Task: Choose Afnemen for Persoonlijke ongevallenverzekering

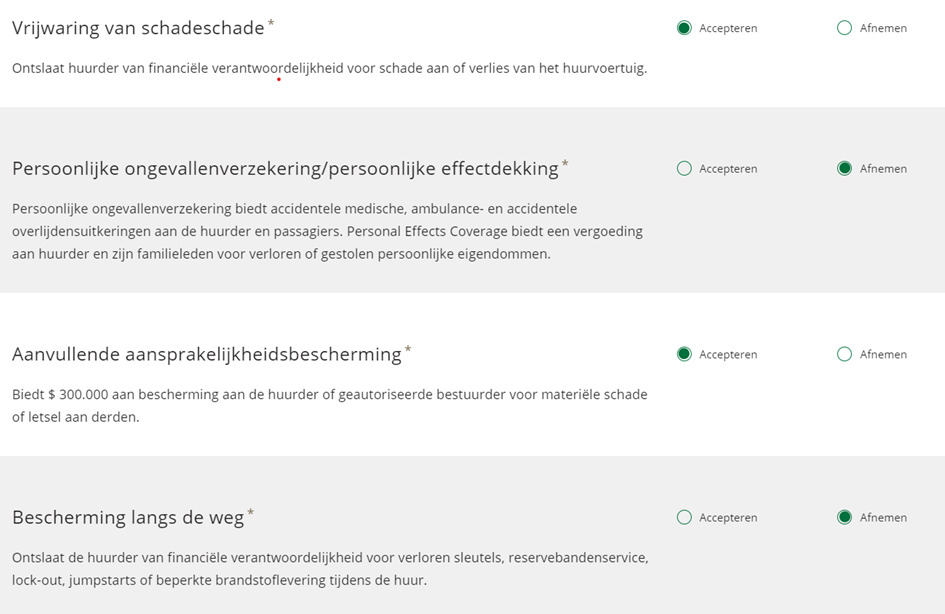Action: [x=844, y=169]
